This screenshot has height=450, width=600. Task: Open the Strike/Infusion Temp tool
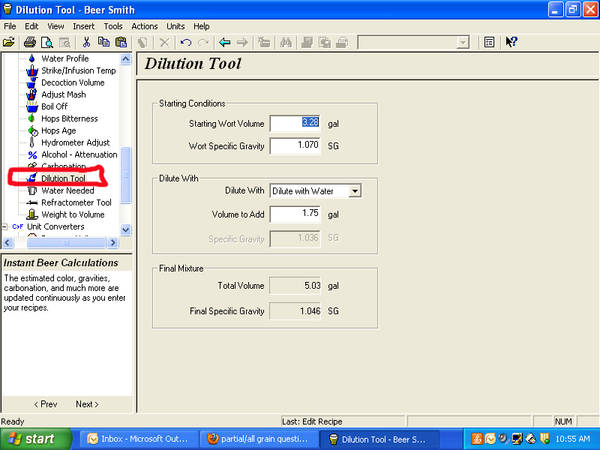[78, 70]
